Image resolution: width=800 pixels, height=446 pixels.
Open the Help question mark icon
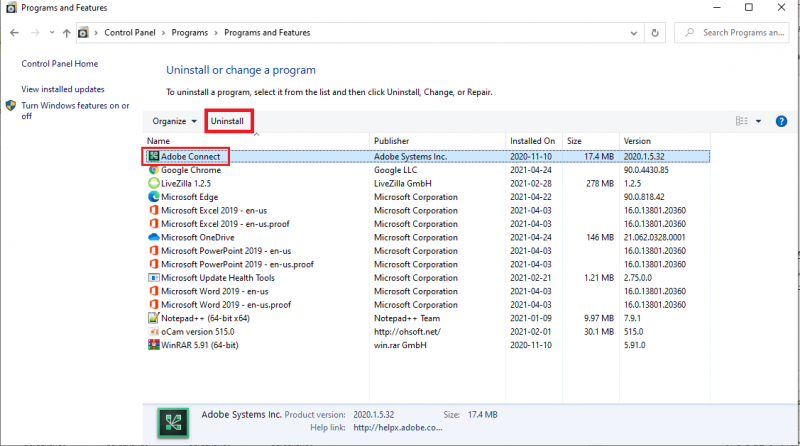pyautogui.click(x=780, y=121)
